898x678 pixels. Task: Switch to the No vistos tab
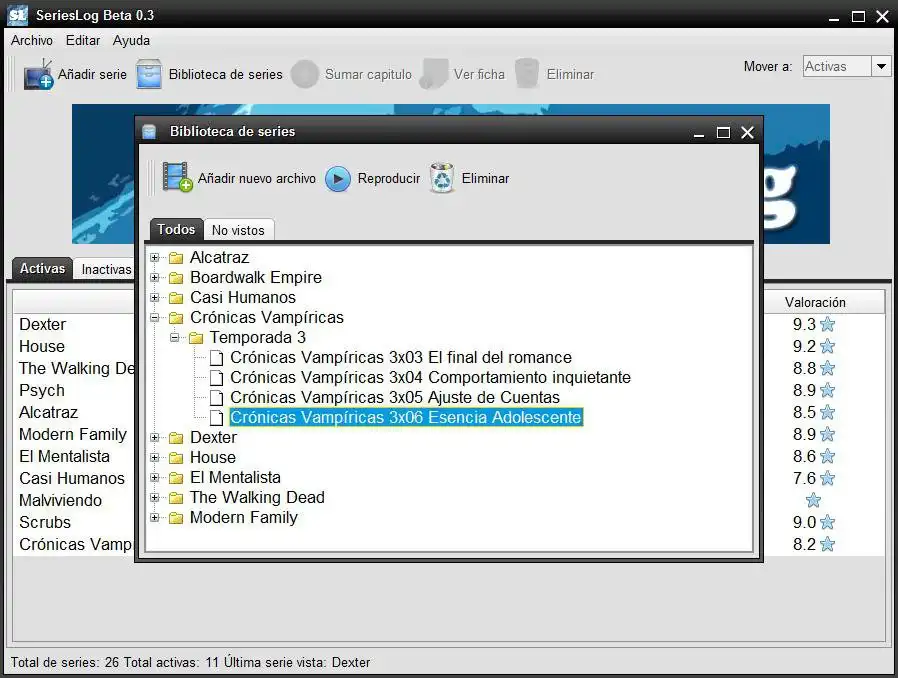(238, 230)
